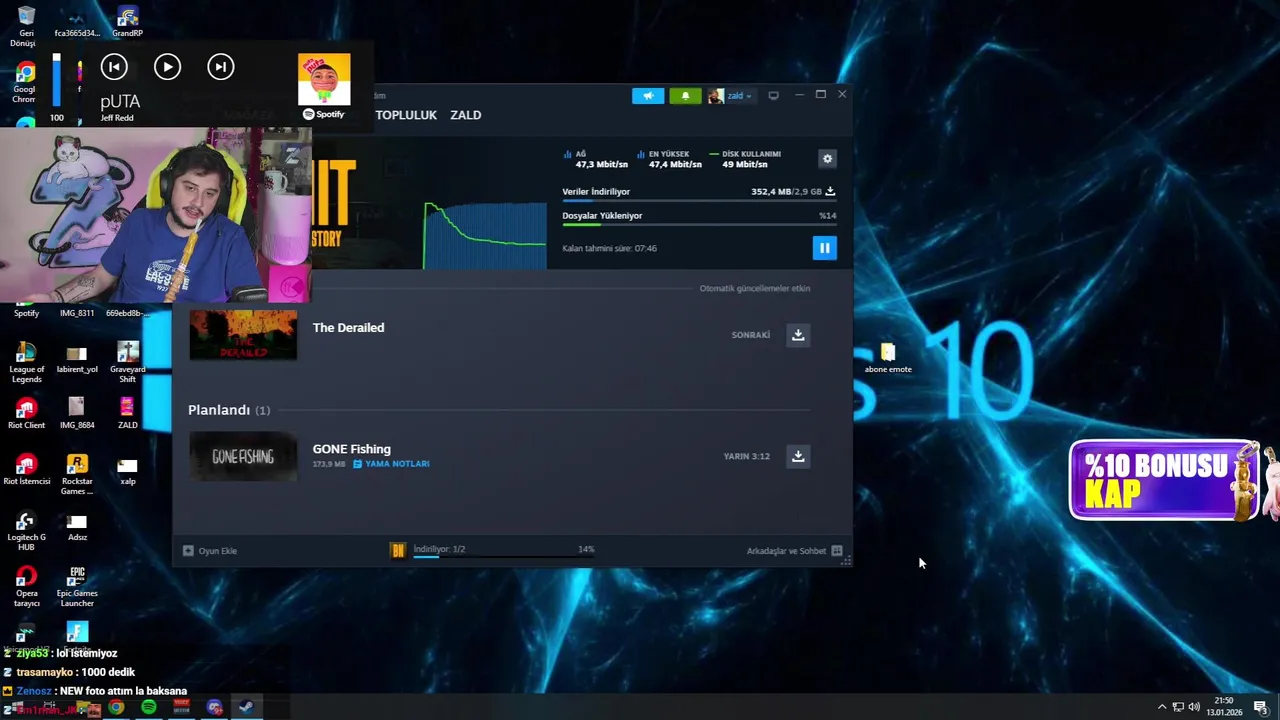Click Steam icon in taskbar
Screen dimensions: 1280x720
point(246,708)
